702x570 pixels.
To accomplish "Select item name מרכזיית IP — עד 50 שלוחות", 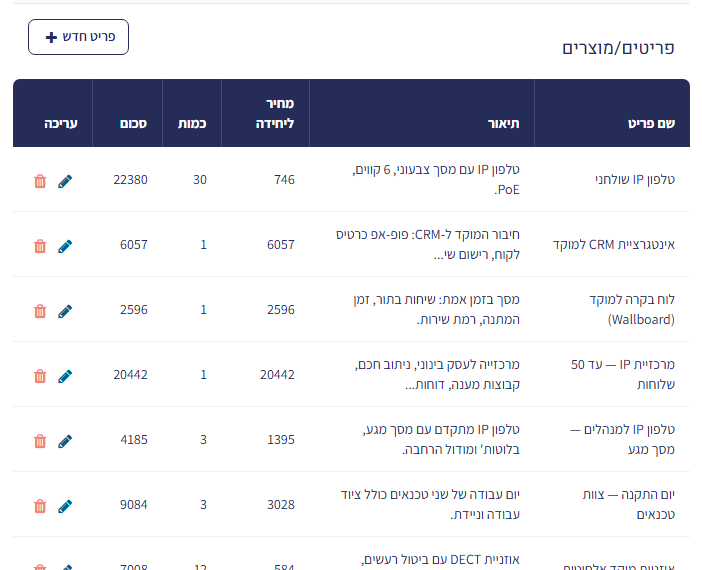I will (x=623, y=374).
